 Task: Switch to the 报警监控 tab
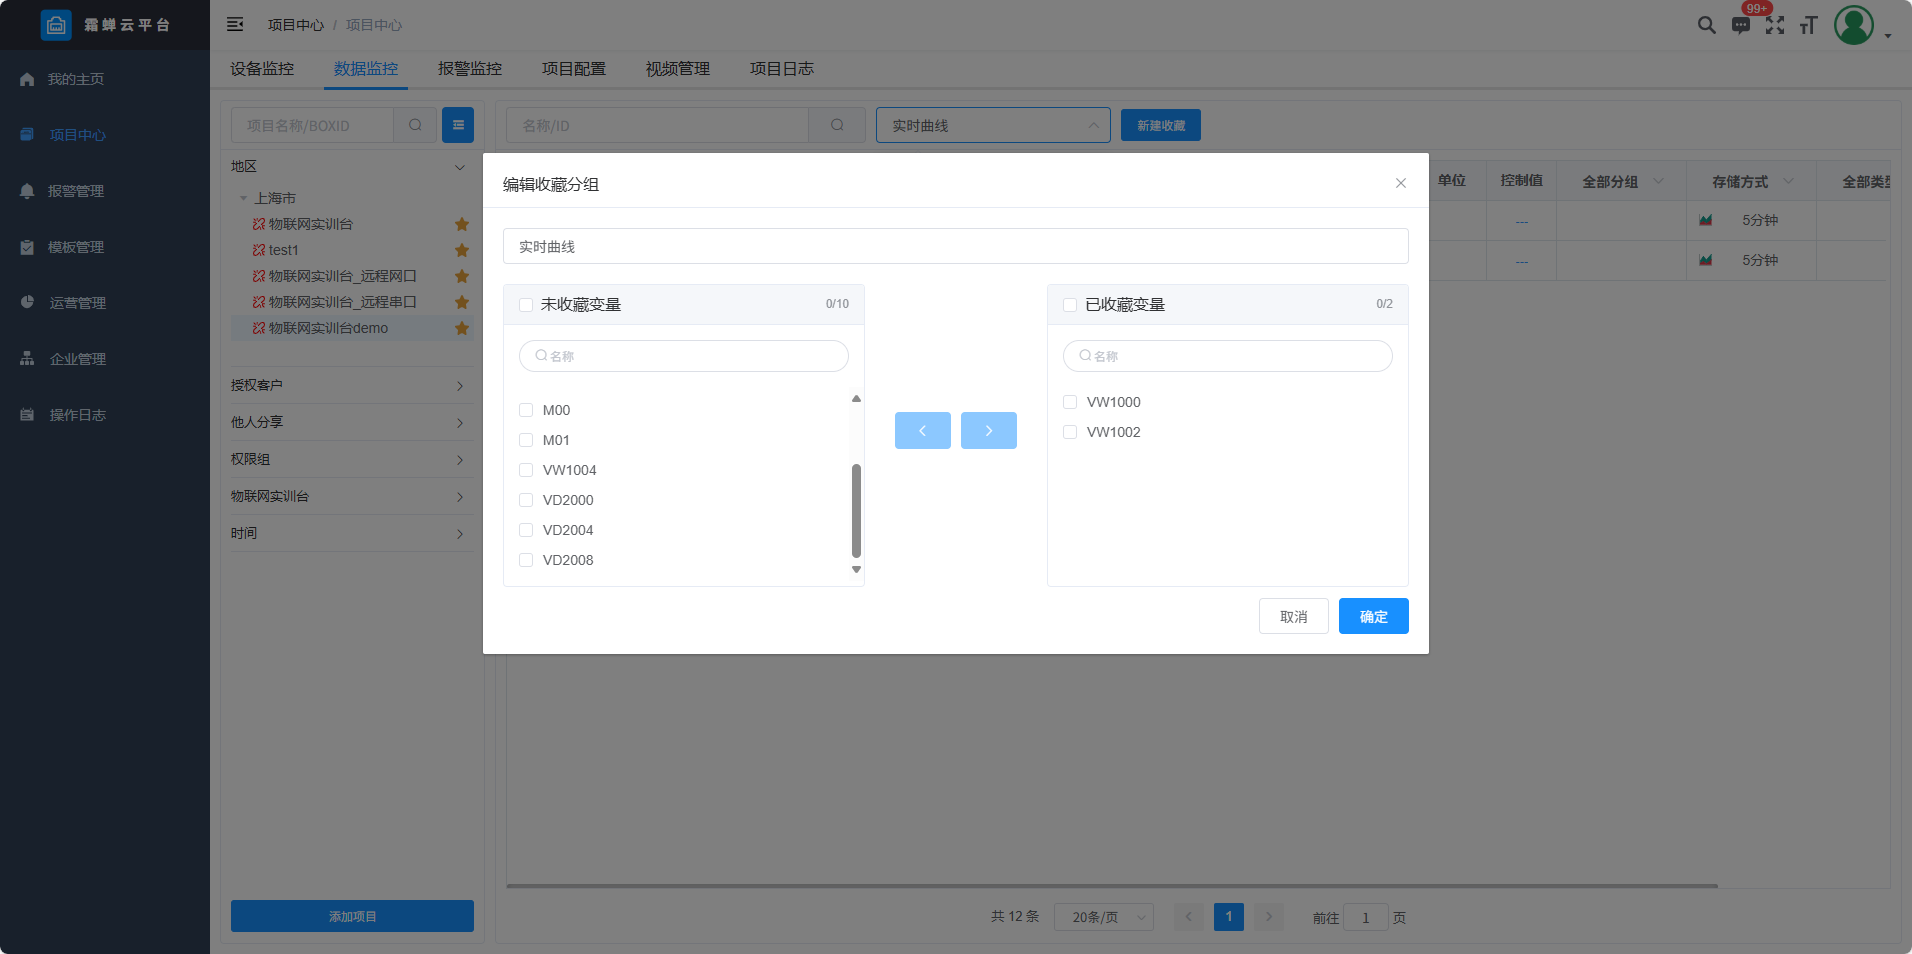click(469, 69)
